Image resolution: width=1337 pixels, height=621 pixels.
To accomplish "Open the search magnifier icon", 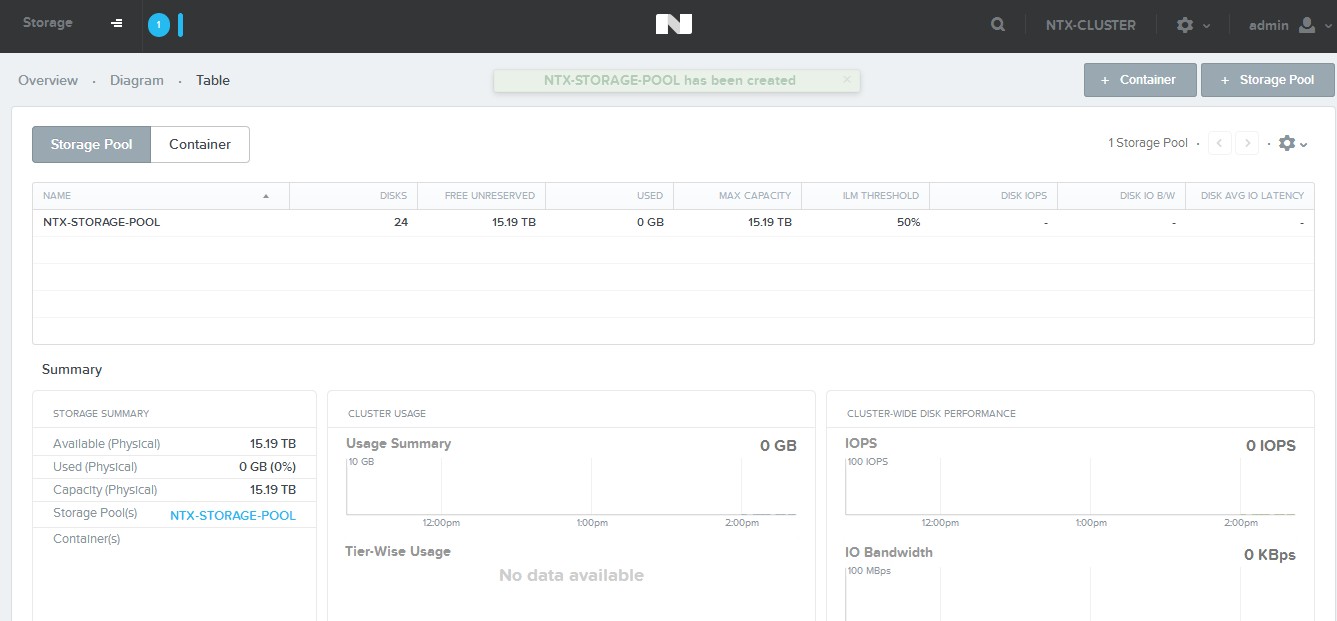I will click(x=998, y=25).
